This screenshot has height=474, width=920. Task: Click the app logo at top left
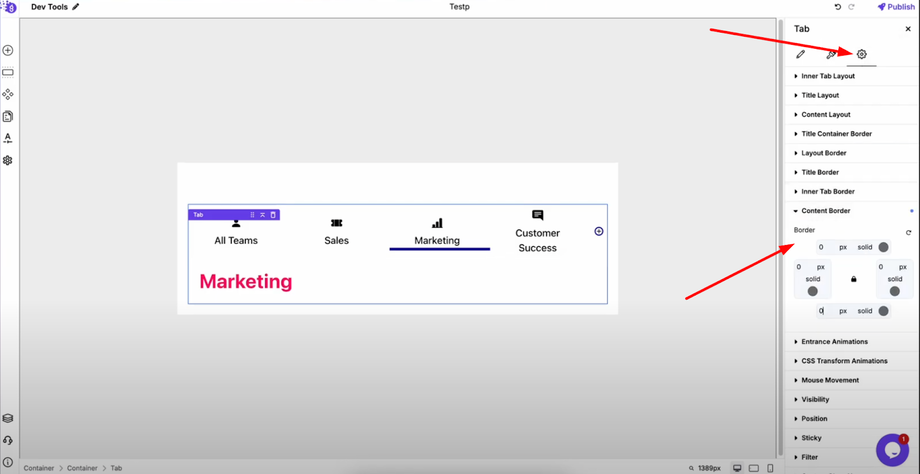click(x=11, y=7)
